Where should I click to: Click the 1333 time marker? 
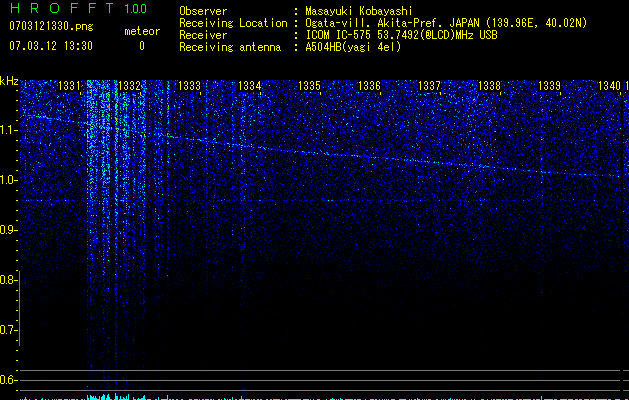(189, 86)
